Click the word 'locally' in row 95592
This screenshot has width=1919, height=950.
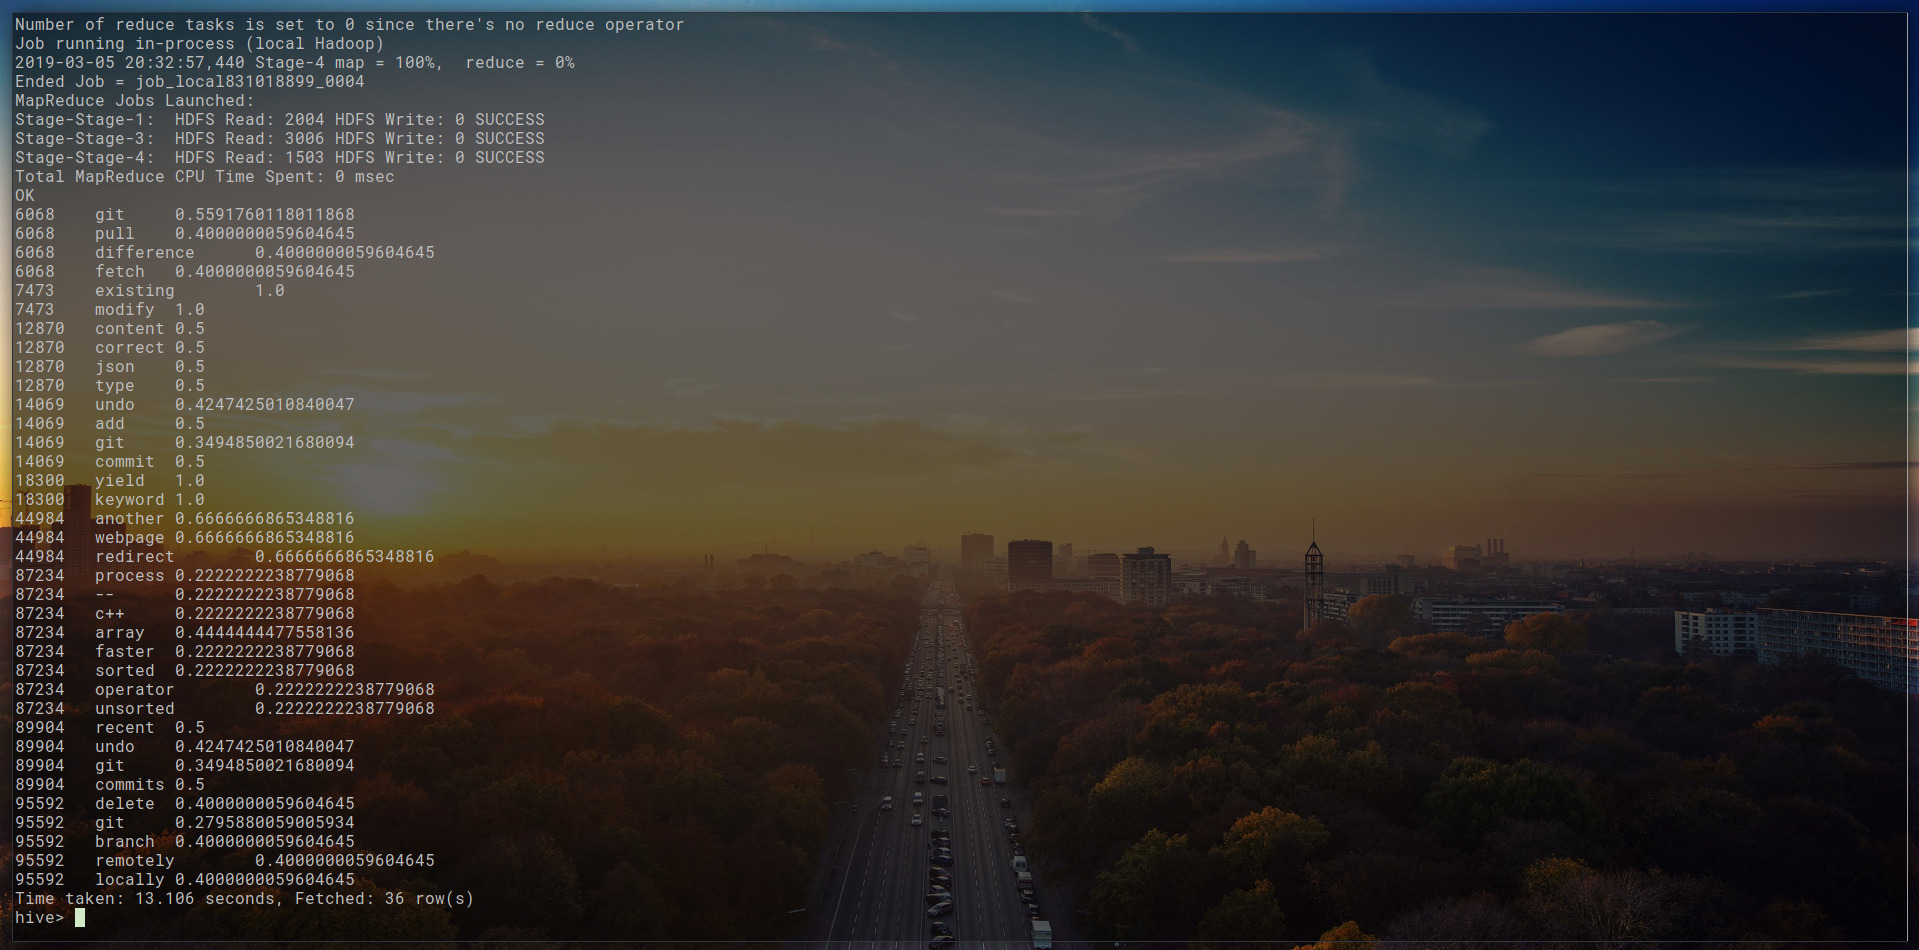130,879
